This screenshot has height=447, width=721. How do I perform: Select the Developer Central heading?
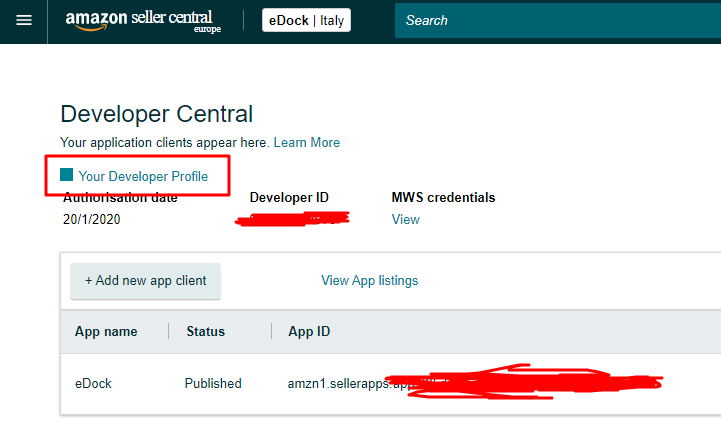(157, 114)
